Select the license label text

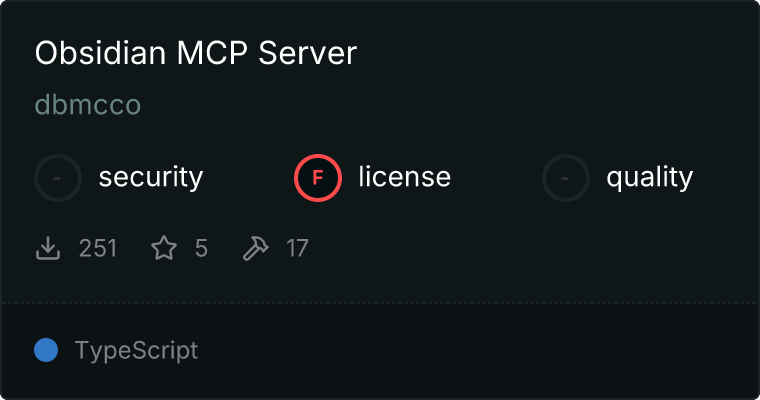point(405,176)
